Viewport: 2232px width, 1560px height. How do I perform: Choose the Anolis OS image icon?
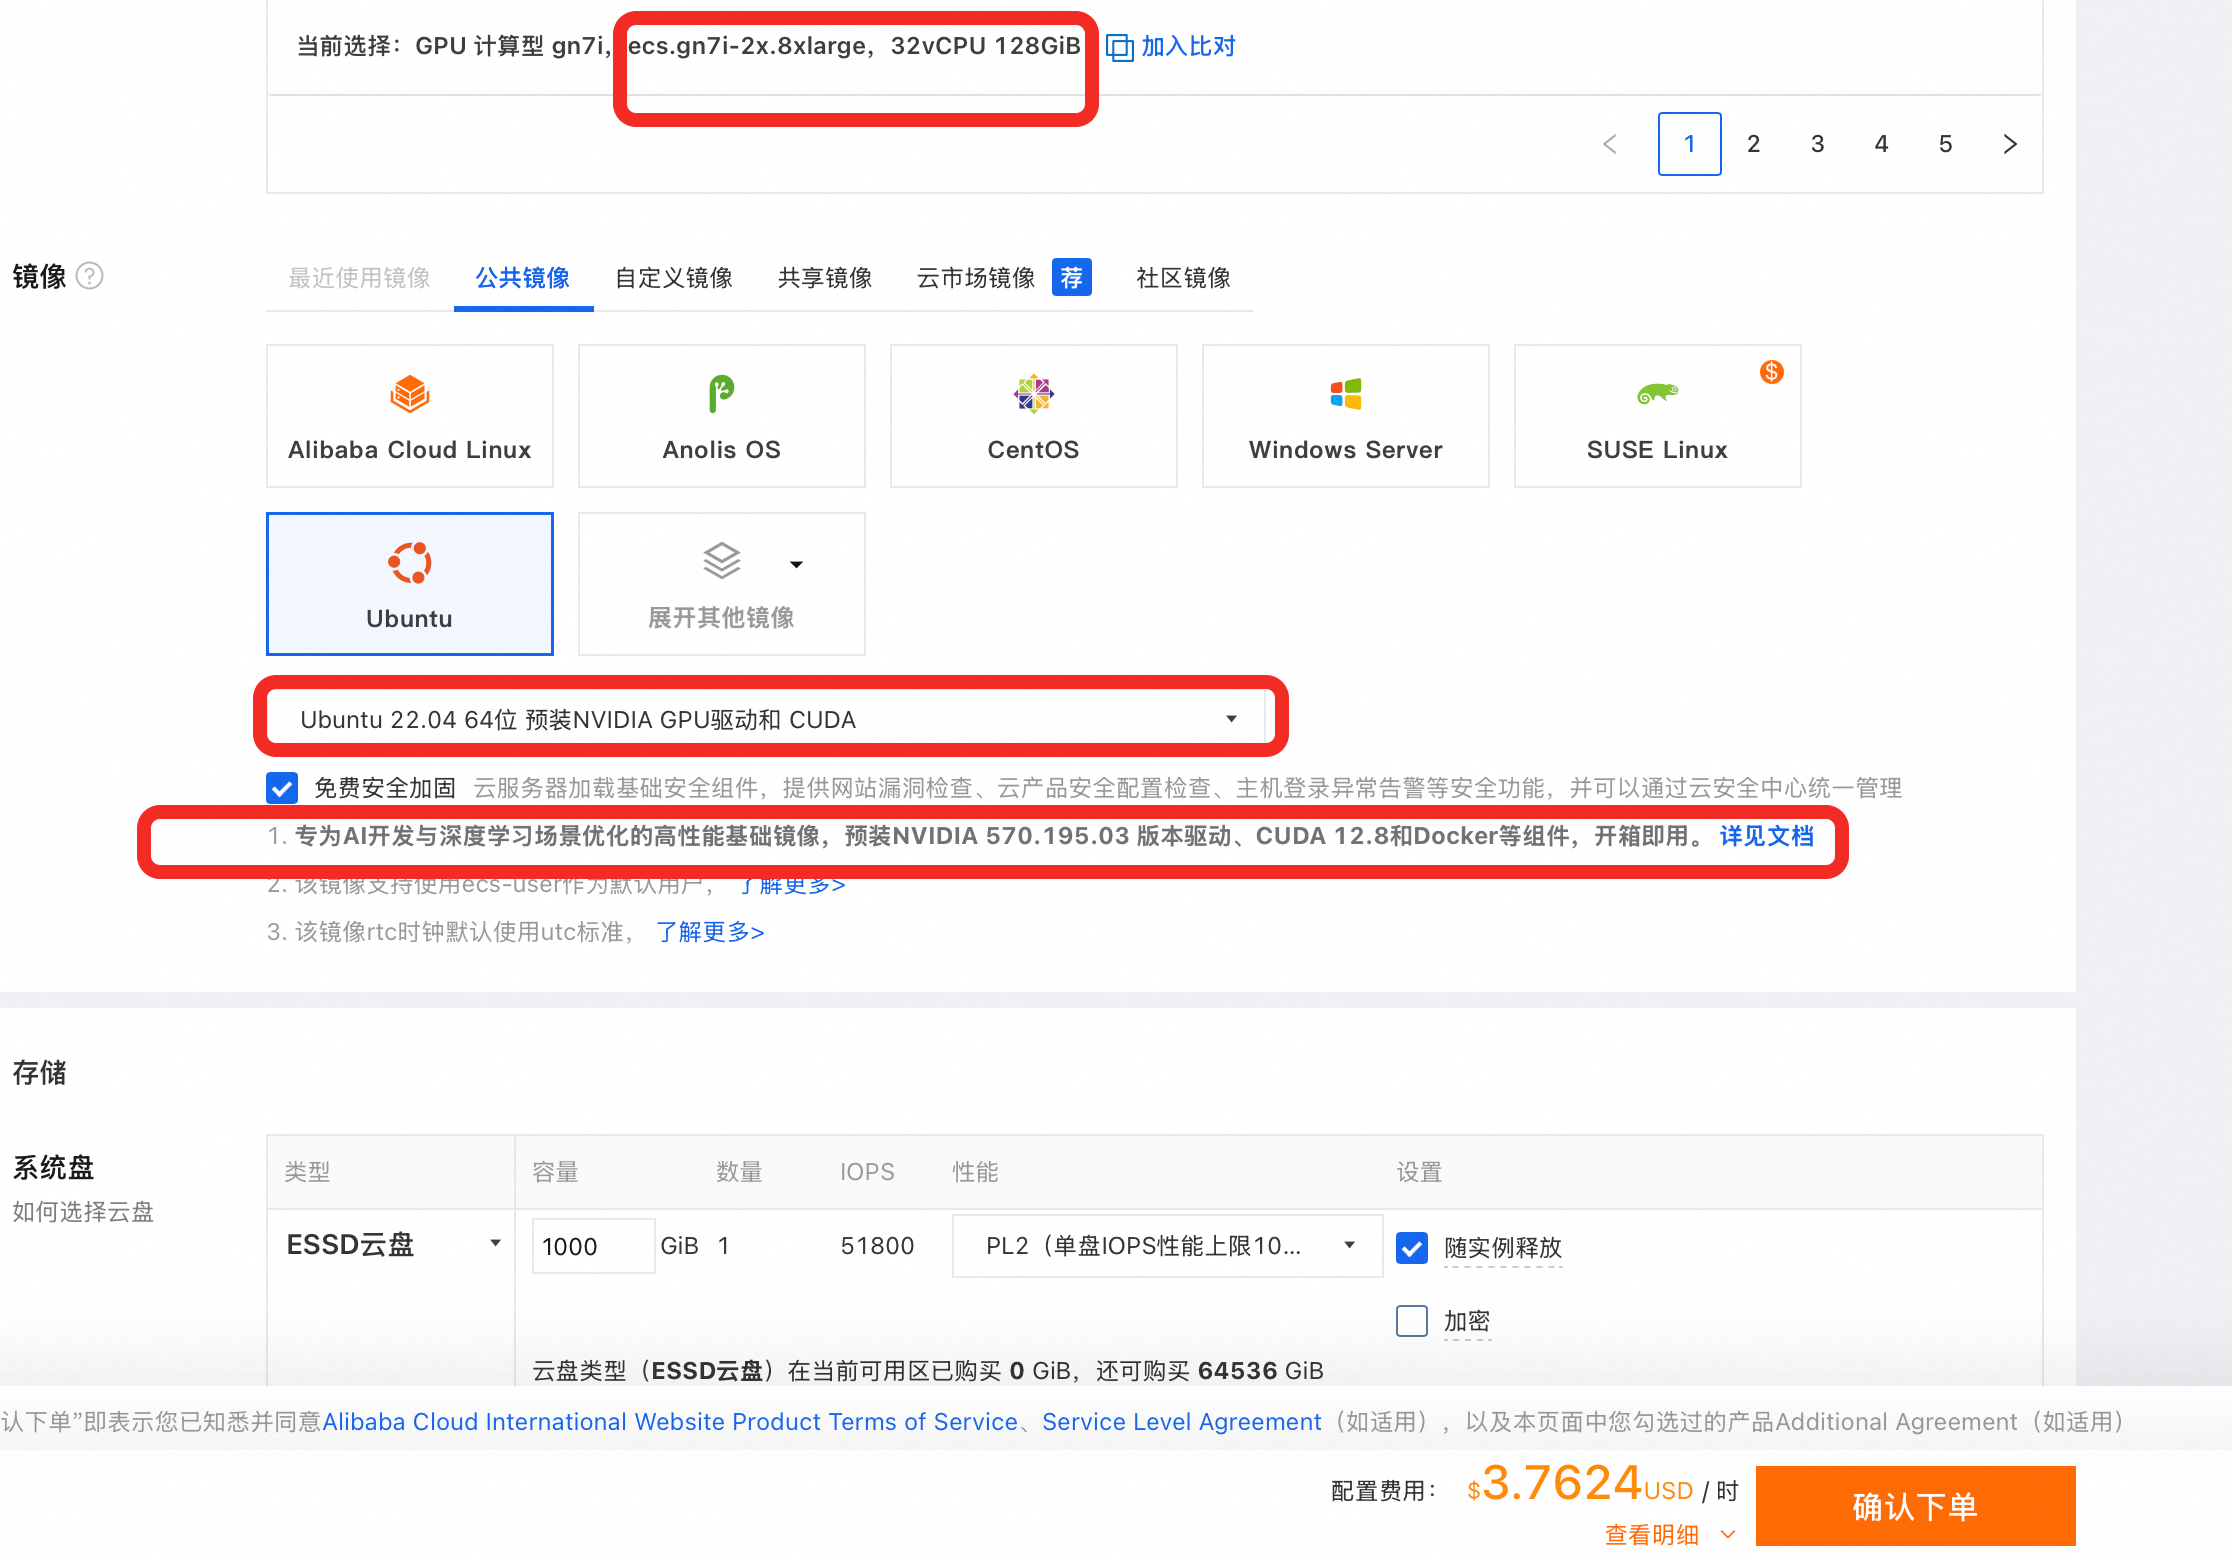point(721,394)
